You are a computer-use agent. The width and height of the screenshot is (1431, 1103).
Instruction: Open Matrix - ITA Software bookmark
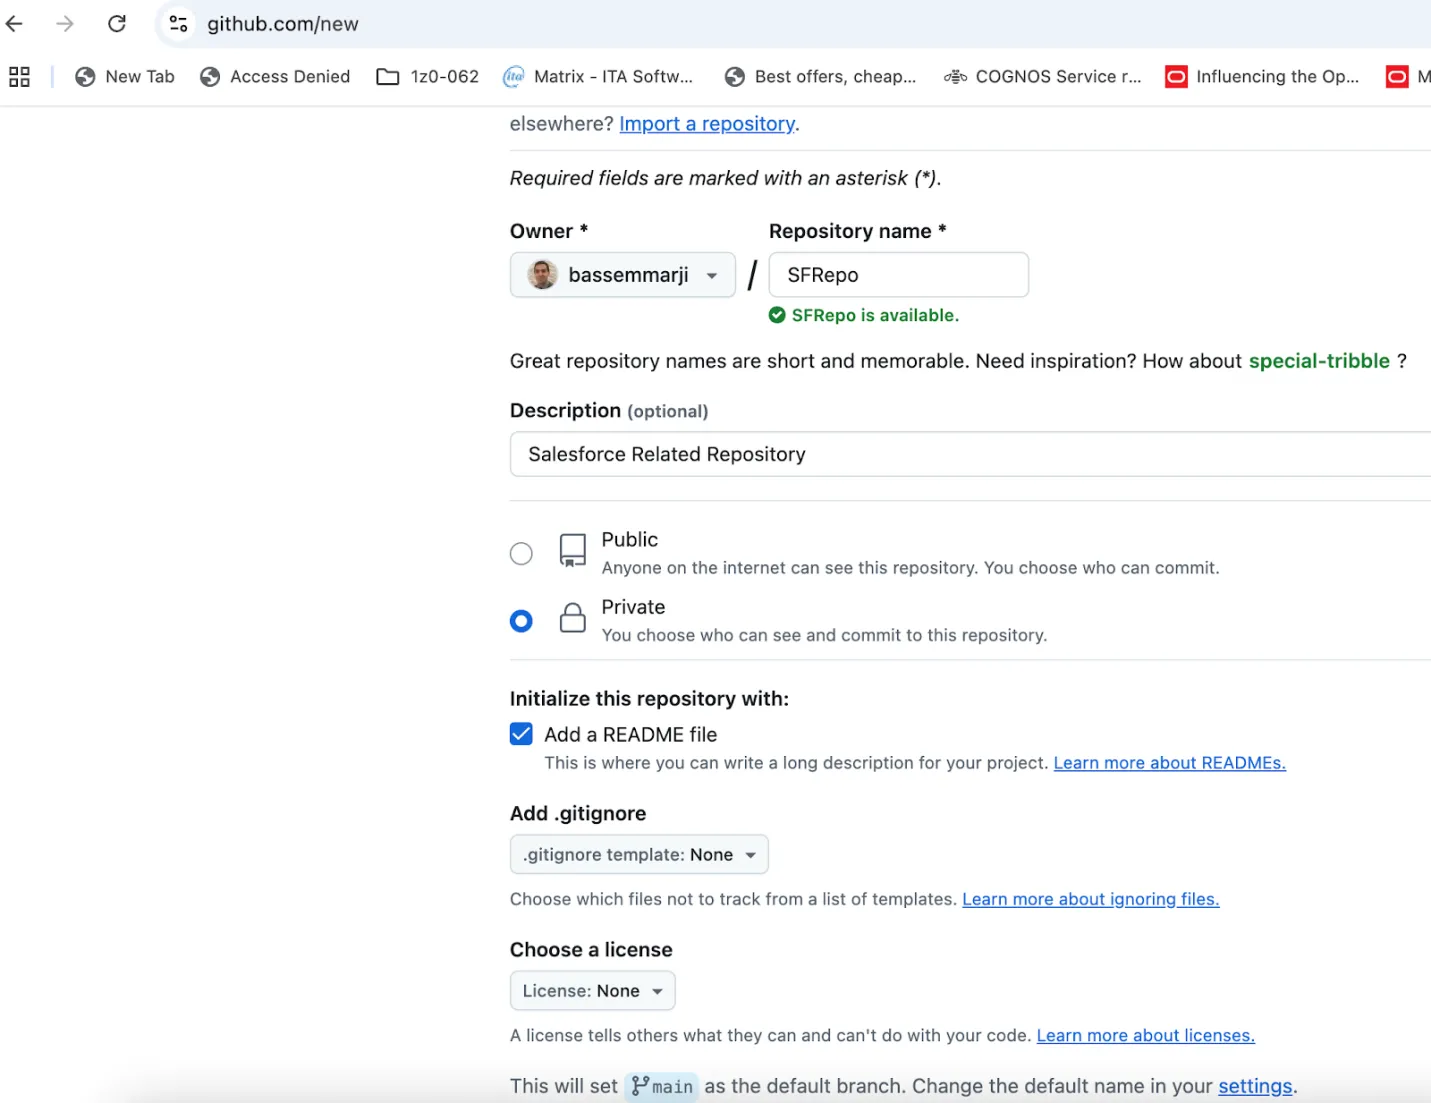pyautogui.click(x=597, y=76)
